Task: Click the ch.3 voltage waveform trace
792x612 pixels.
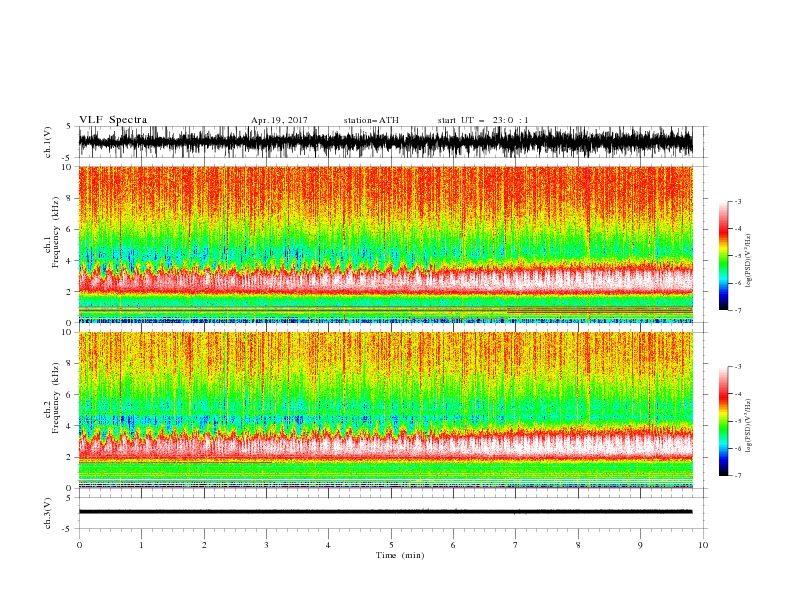Action: click(x=385, y=512)
